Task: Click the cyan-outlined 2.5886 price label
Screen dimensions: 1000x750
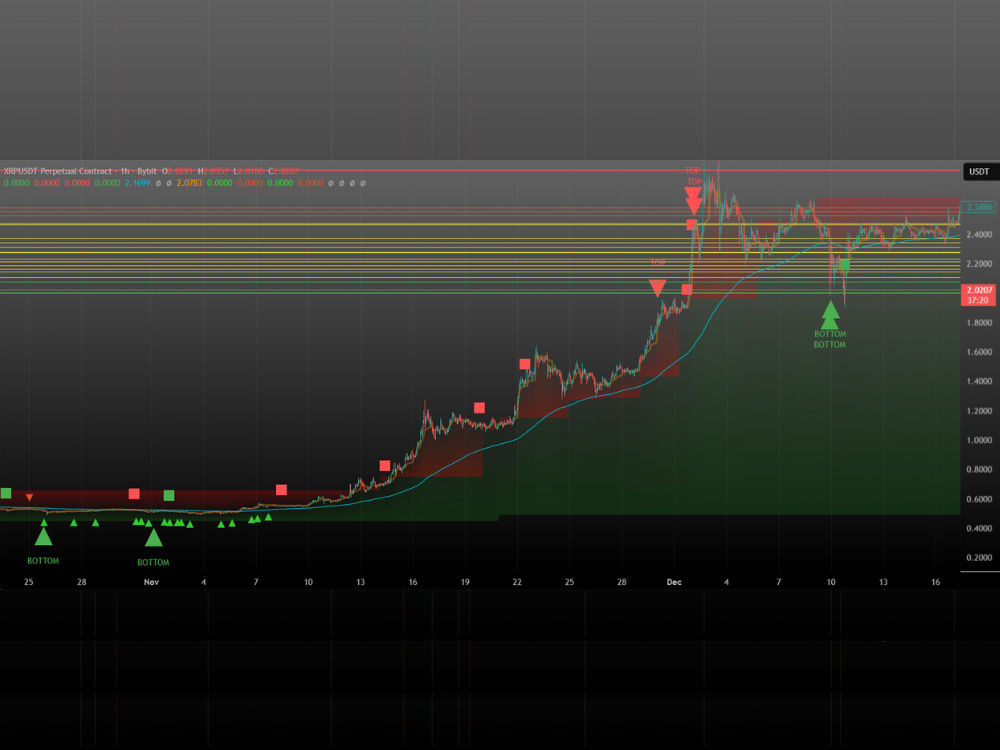Action: pos(980,207)
